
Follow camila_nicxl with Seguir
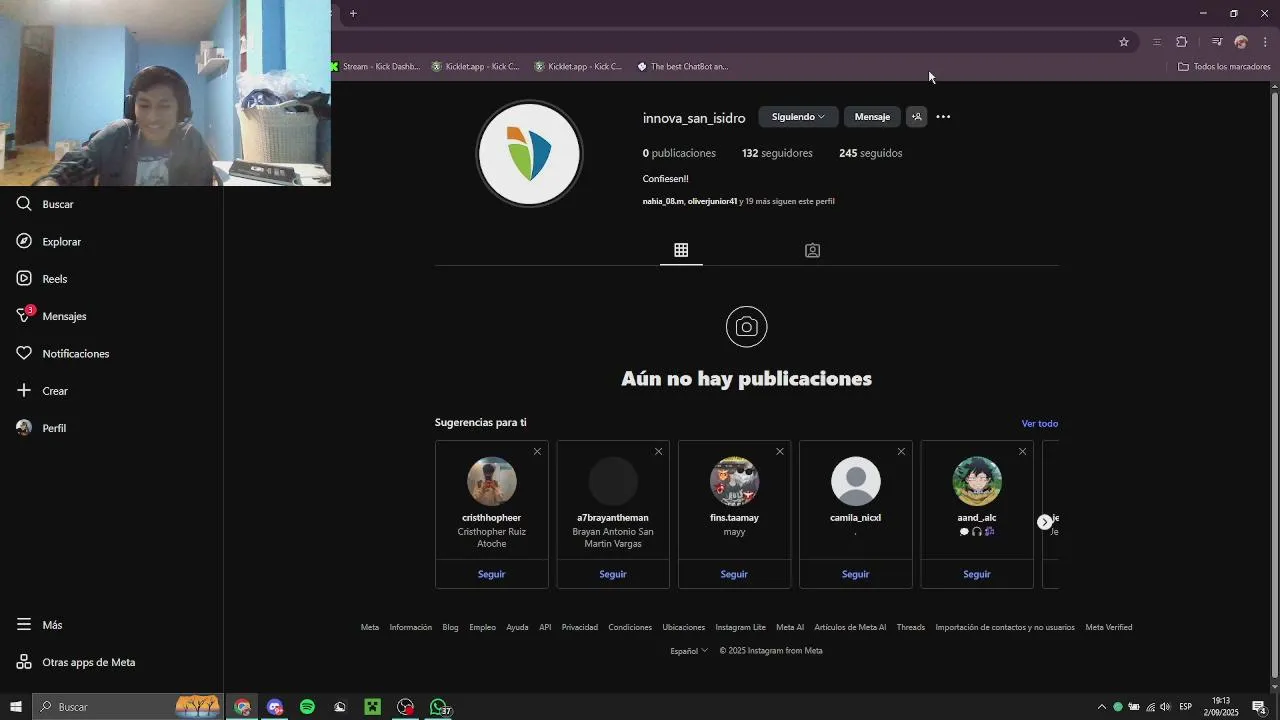[x=855, y=574]
